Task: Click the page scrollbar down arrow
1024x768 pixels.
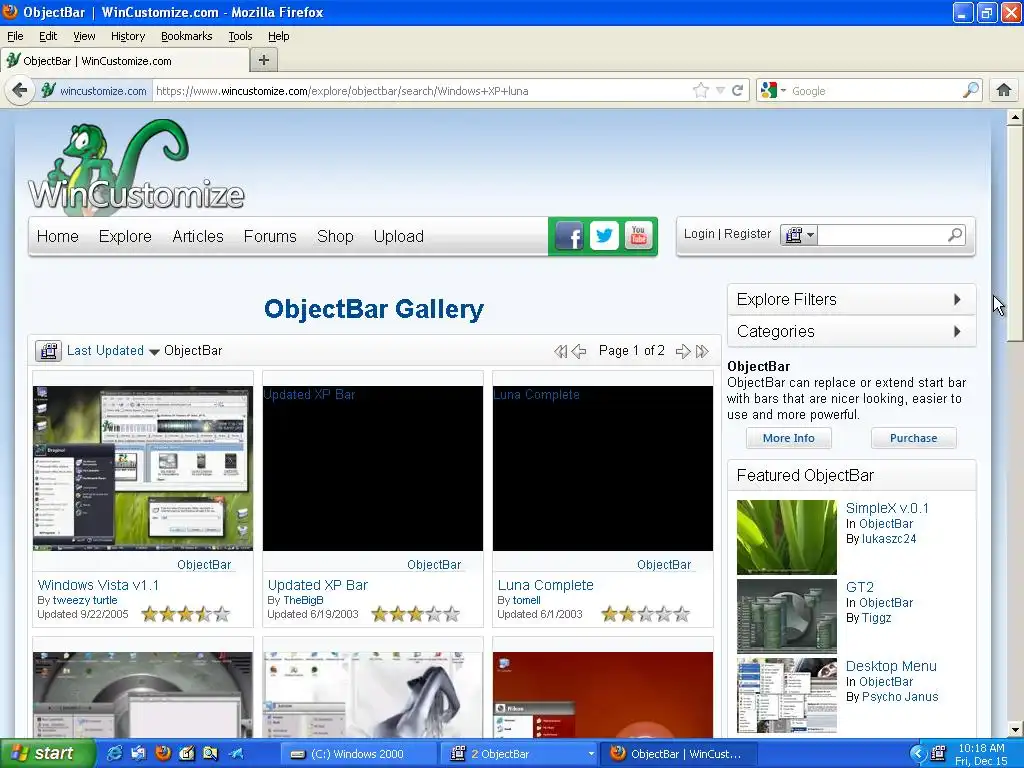Action: [1014, 729]
